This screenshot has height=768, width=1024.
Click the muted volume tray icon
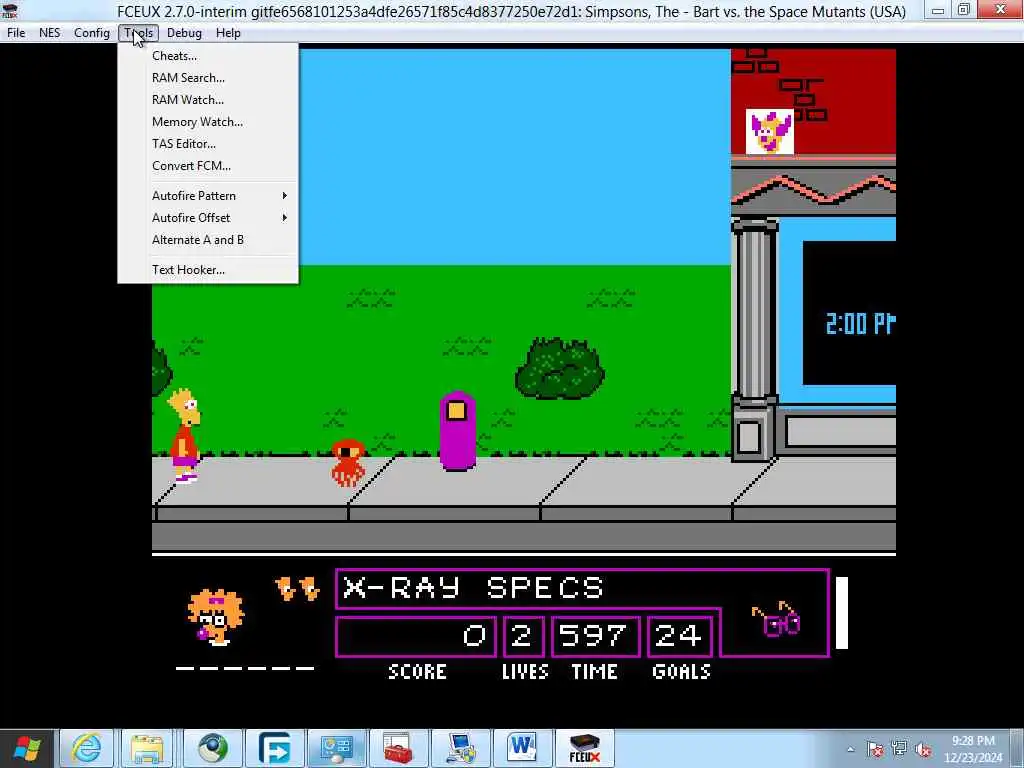[x=923, y=749]
